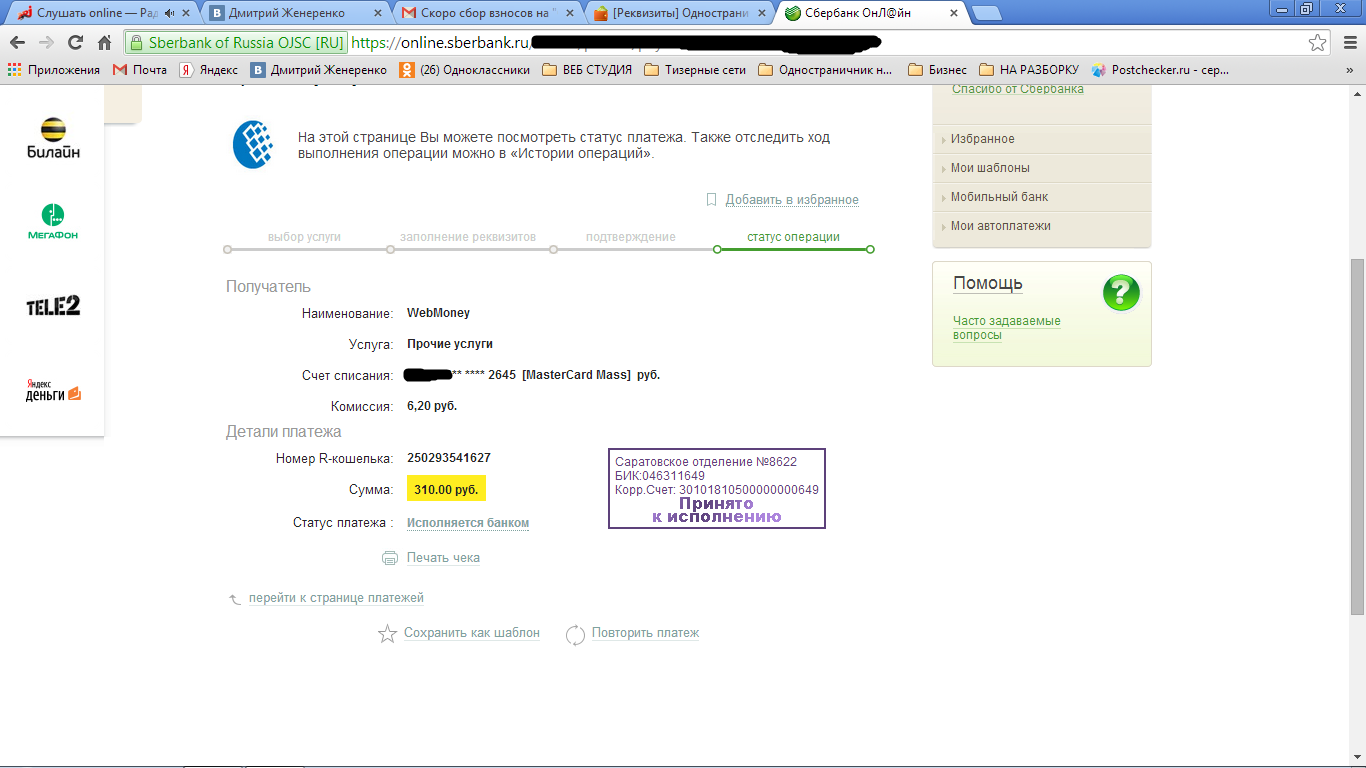The width and height of the screenshot is (1366, 768).
Task: Open the НА РАЗБОРКУ bookmarks folder
Action: click(1029, 70)
